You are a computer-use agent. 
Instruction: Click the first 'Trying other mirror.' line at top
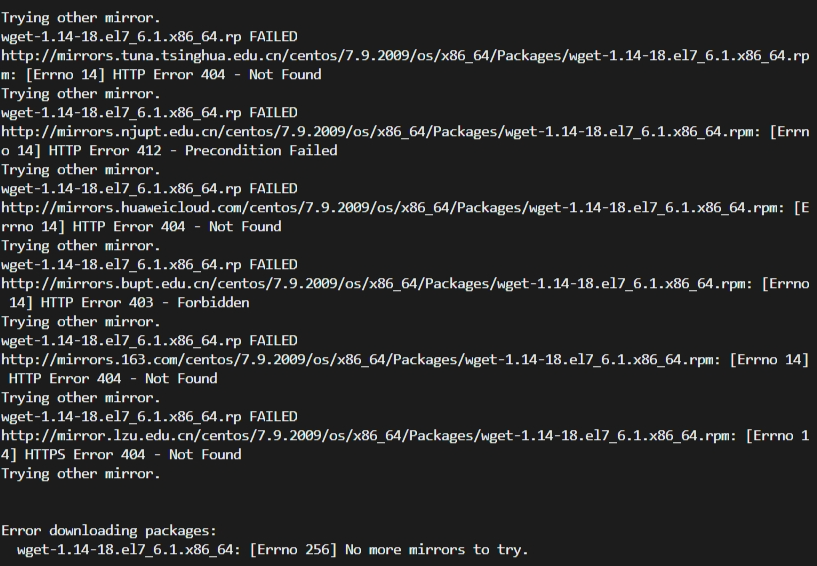81,18
